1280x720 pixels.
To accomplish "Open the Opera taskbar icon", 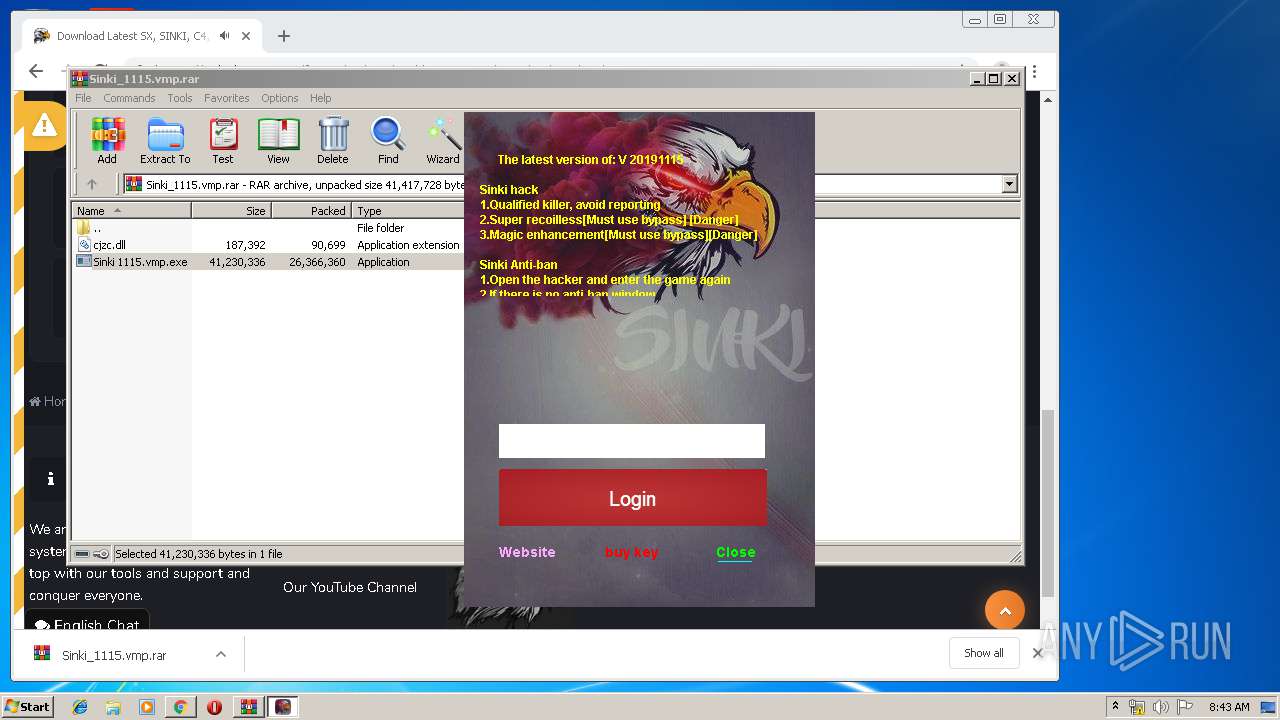I will [x=214, y=707].
